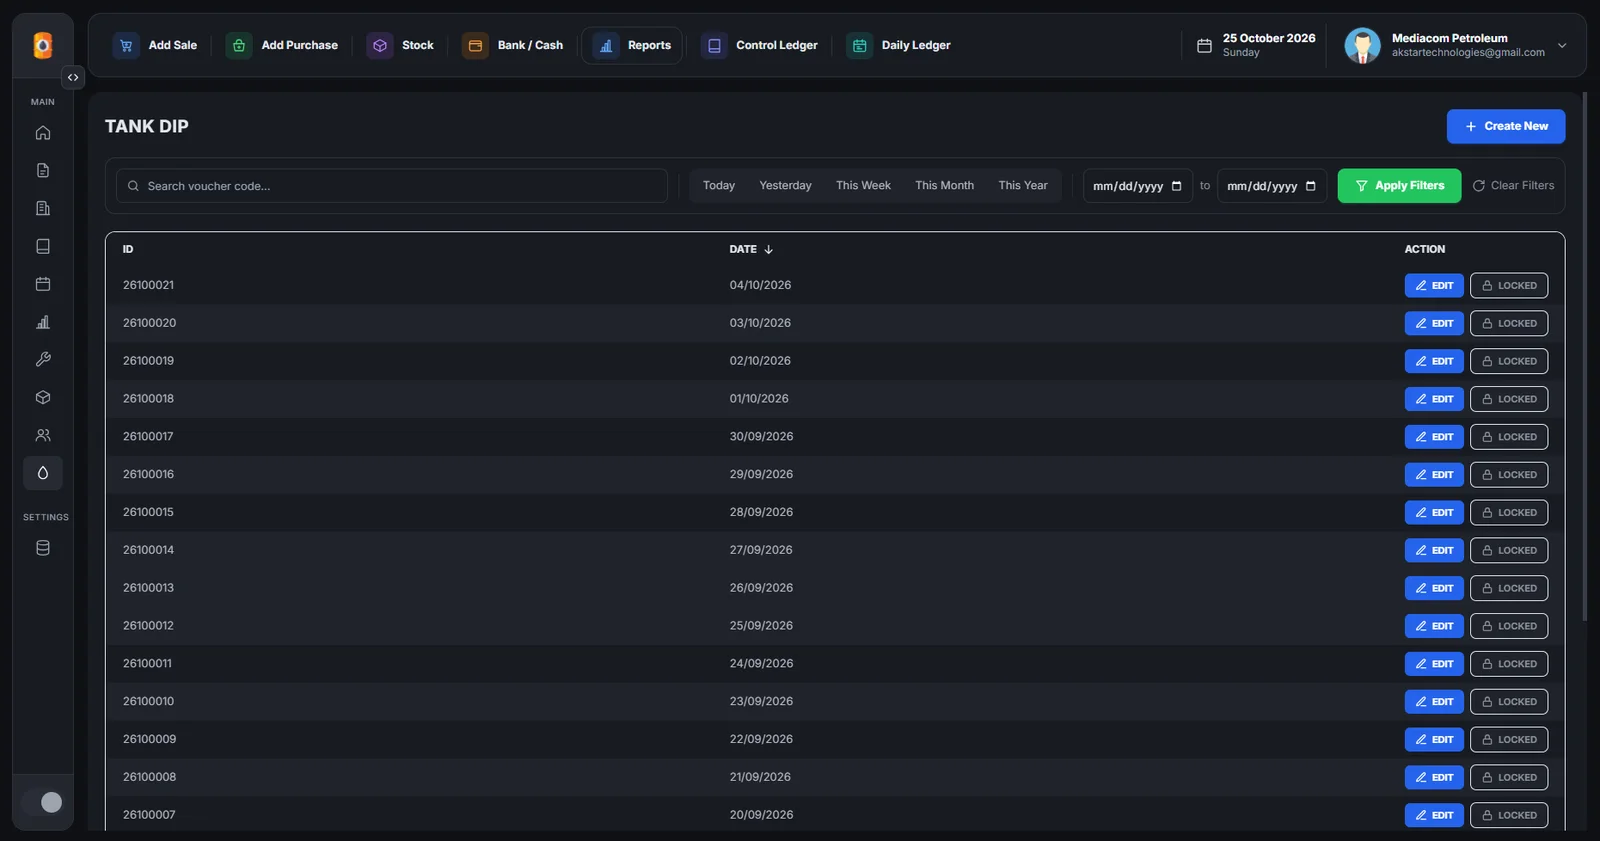Select the This Month filter
This screenshot has width=1600, height=841.
pyautogui.click(x=944, y=186)
